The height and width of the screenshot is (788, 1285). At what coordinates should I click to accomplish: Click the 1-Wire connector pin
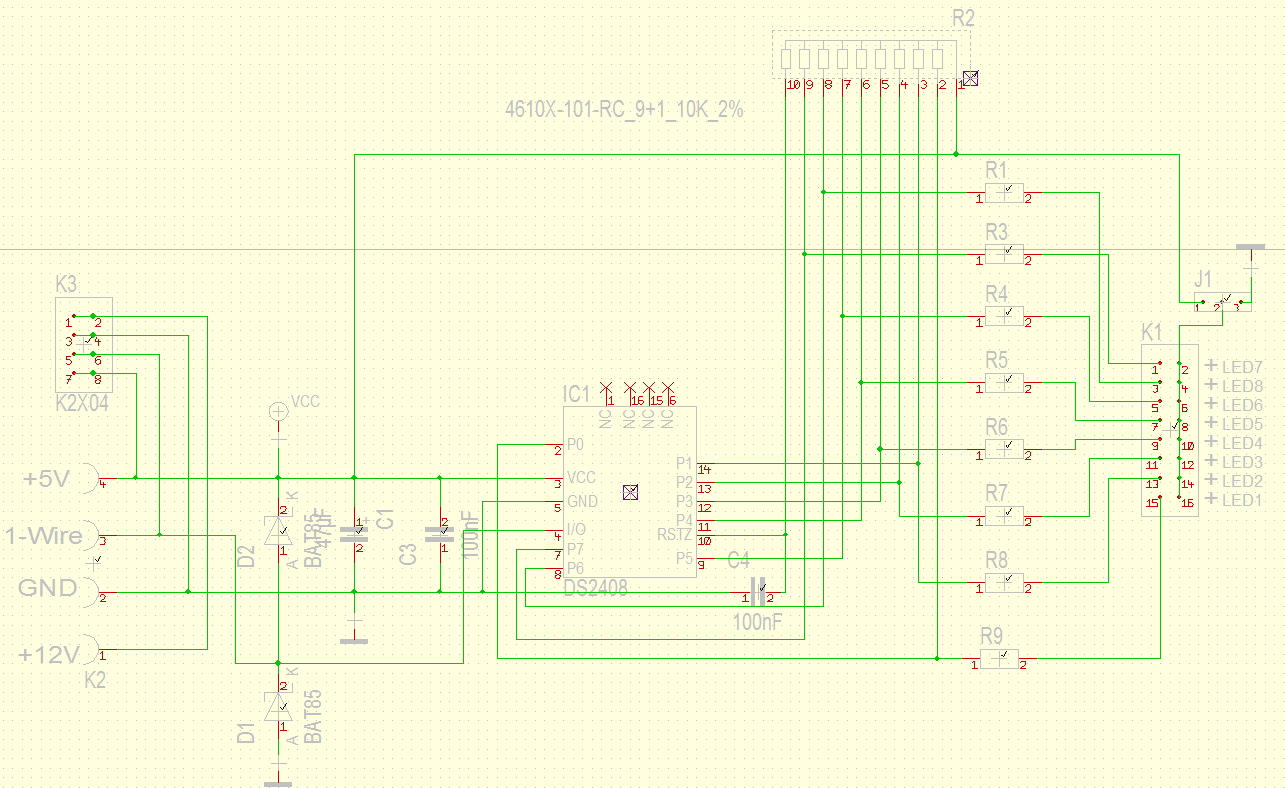point(92,536)
